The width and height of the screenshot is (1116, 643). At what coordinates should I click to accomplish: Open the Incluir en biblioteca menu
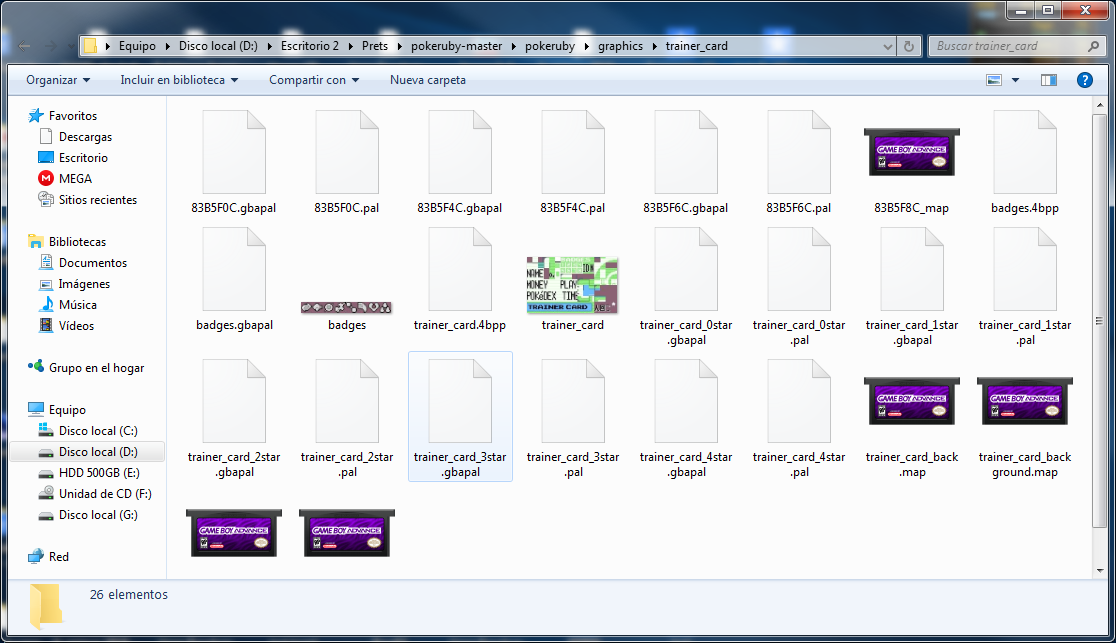click(x=179, y=80)
